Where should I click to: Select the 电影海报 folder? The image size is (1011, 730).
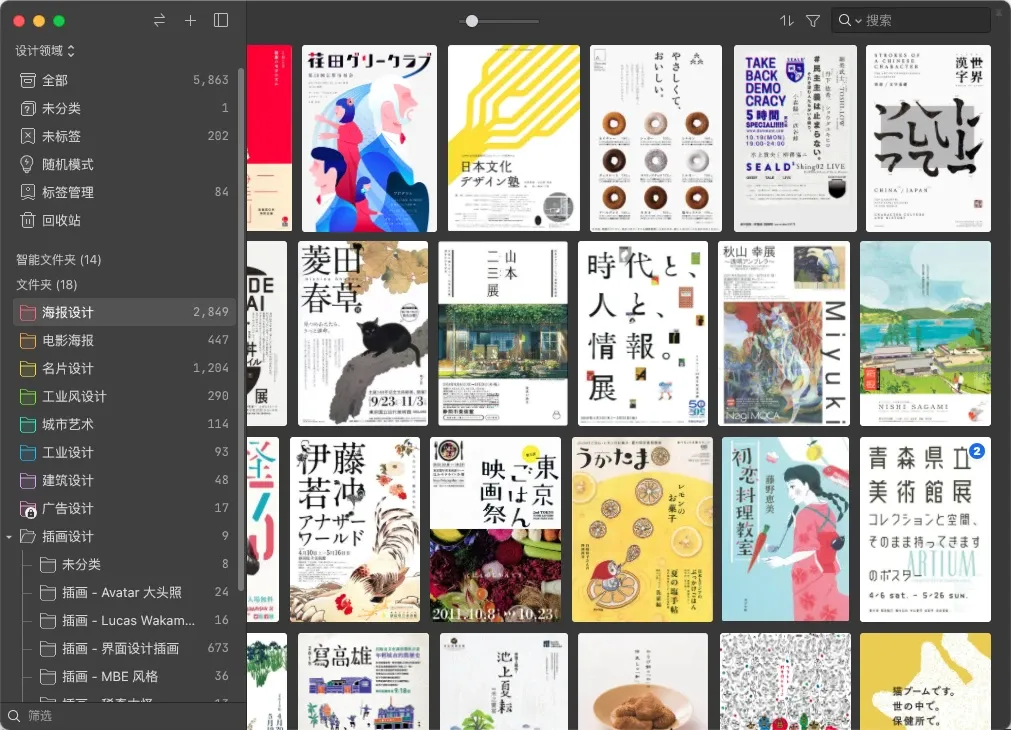coord(124,340)
